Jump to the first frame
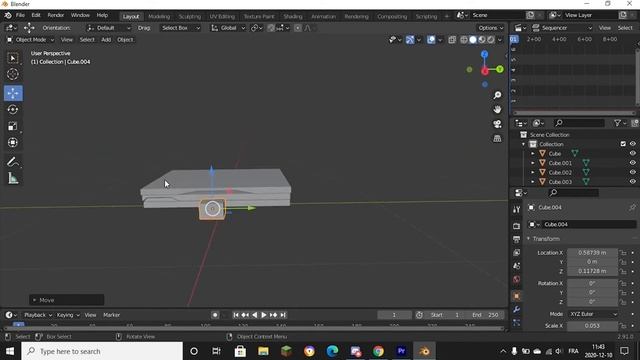 click(236, 315)
